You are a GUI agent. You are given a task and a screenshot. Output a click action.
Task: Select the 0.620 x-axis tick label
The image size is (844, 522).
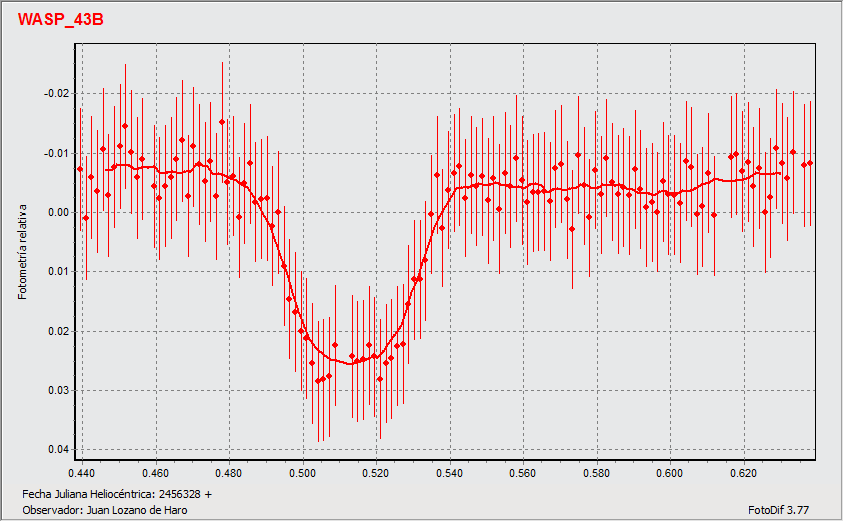(x=743, y=471)
